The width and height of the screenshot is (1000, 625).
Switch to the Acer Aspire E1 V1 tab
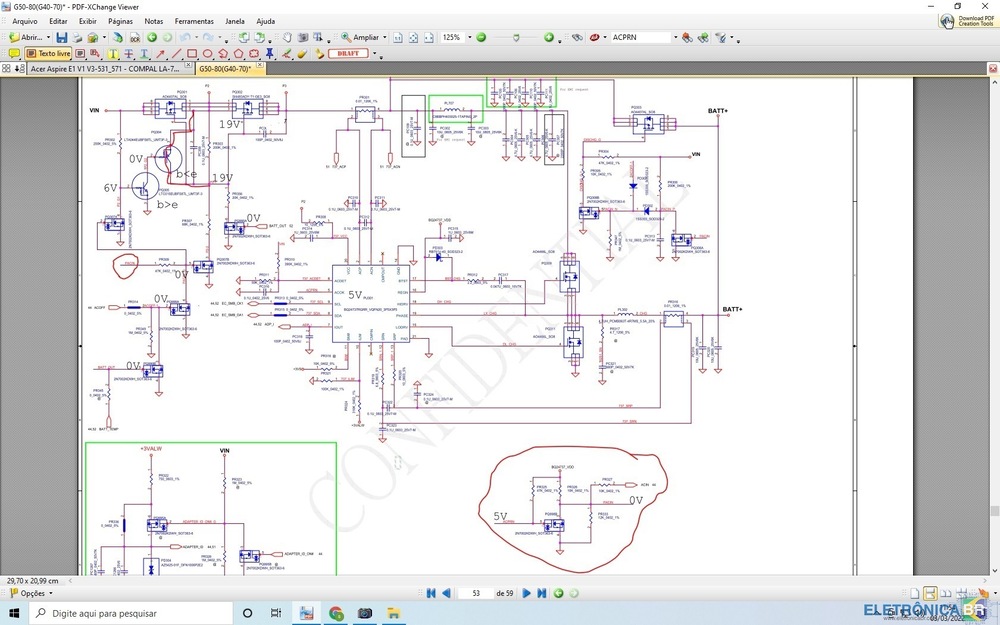tap(105, 69)
